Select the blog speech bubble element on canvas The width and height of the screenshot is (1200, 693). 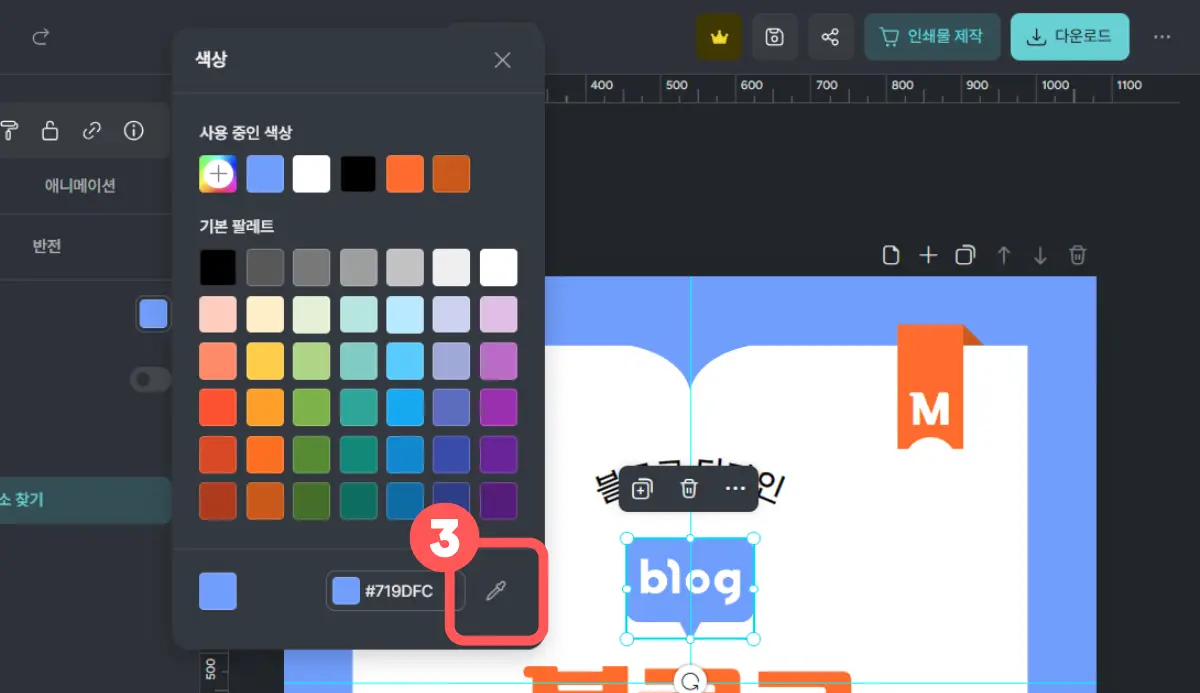690,588
